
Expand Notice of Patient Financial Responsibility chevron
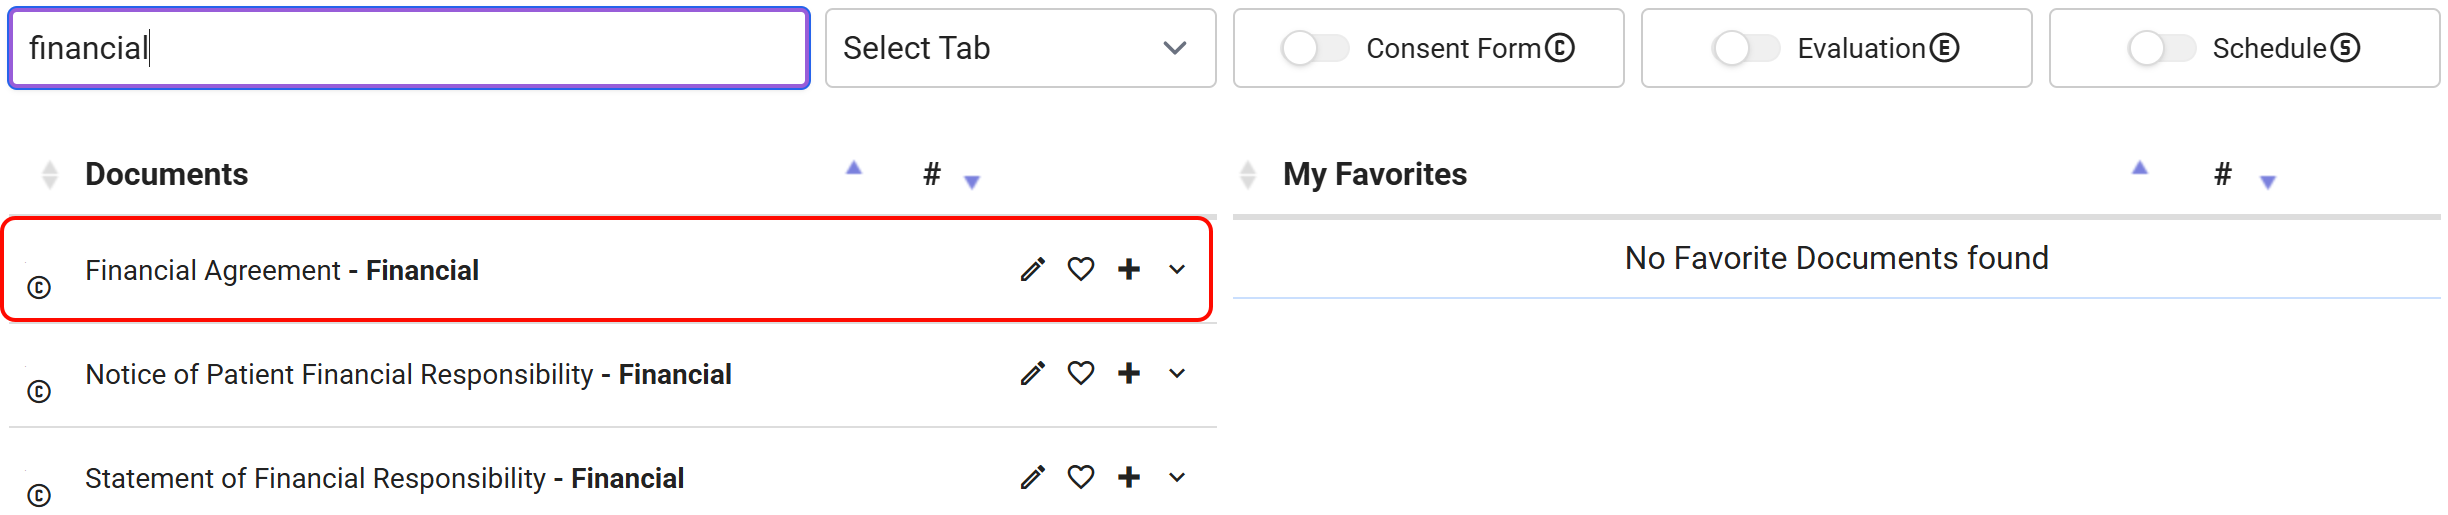pos(1177,373)
